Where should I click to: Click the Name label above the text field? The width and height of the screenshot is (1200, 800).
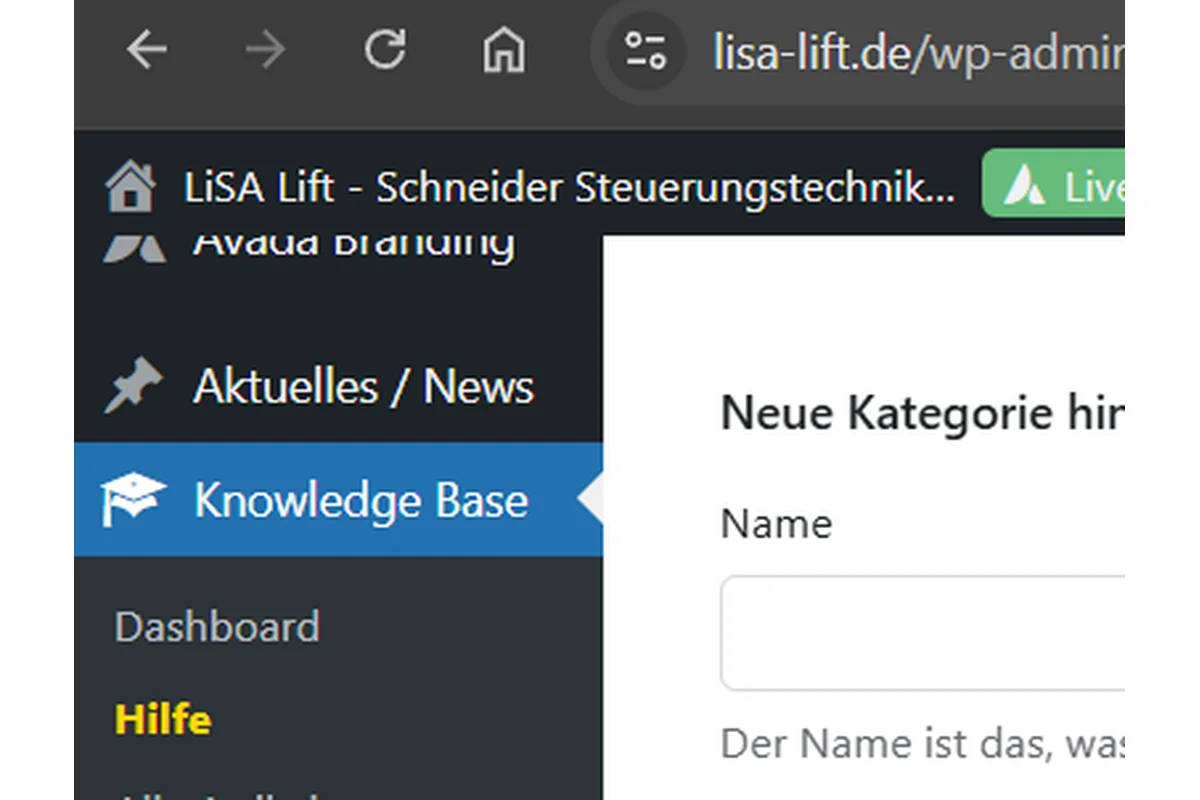[775, 523]
